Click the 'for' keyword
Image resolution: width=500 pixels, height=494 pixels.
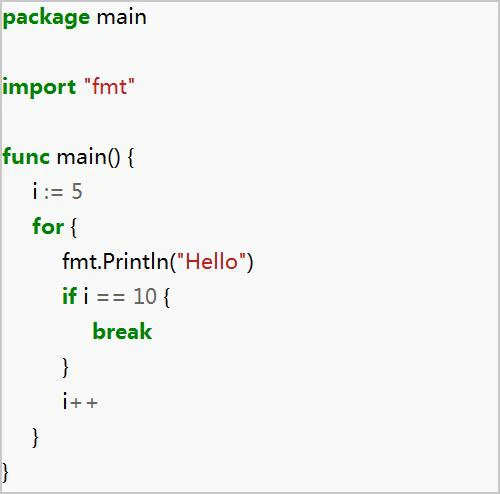[x=48, y=226]
